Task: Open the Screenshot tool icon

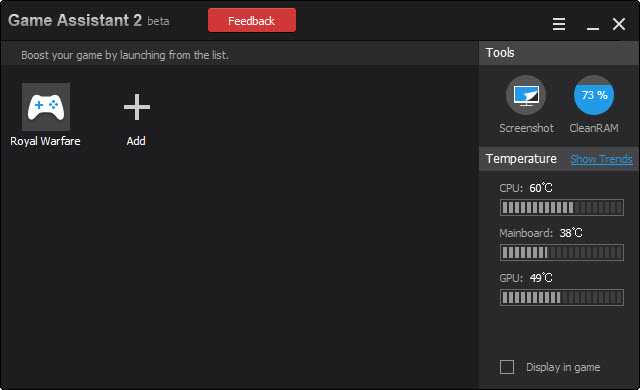Action: [526, 95]
